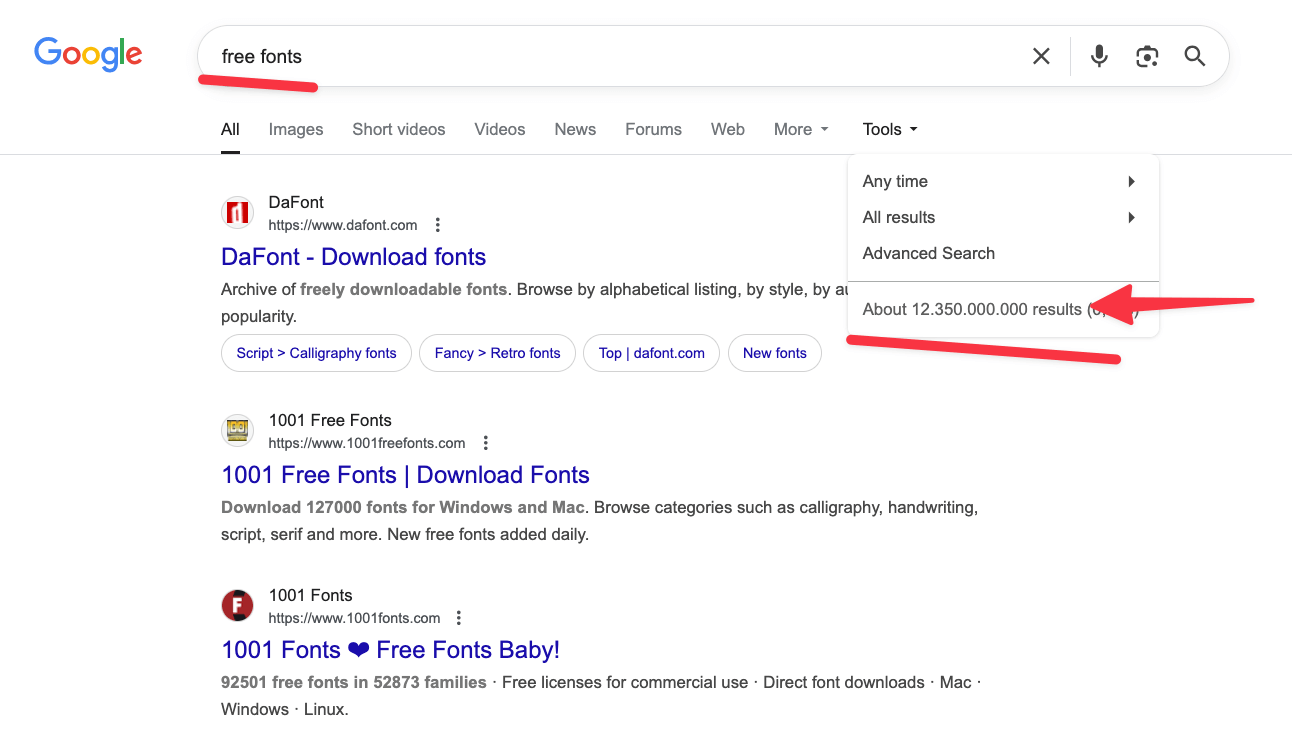Click the 1001 Free Fonts favicon
This screenshot has width=1292, height=745.
pyautogui.click(x=237, y=431)
